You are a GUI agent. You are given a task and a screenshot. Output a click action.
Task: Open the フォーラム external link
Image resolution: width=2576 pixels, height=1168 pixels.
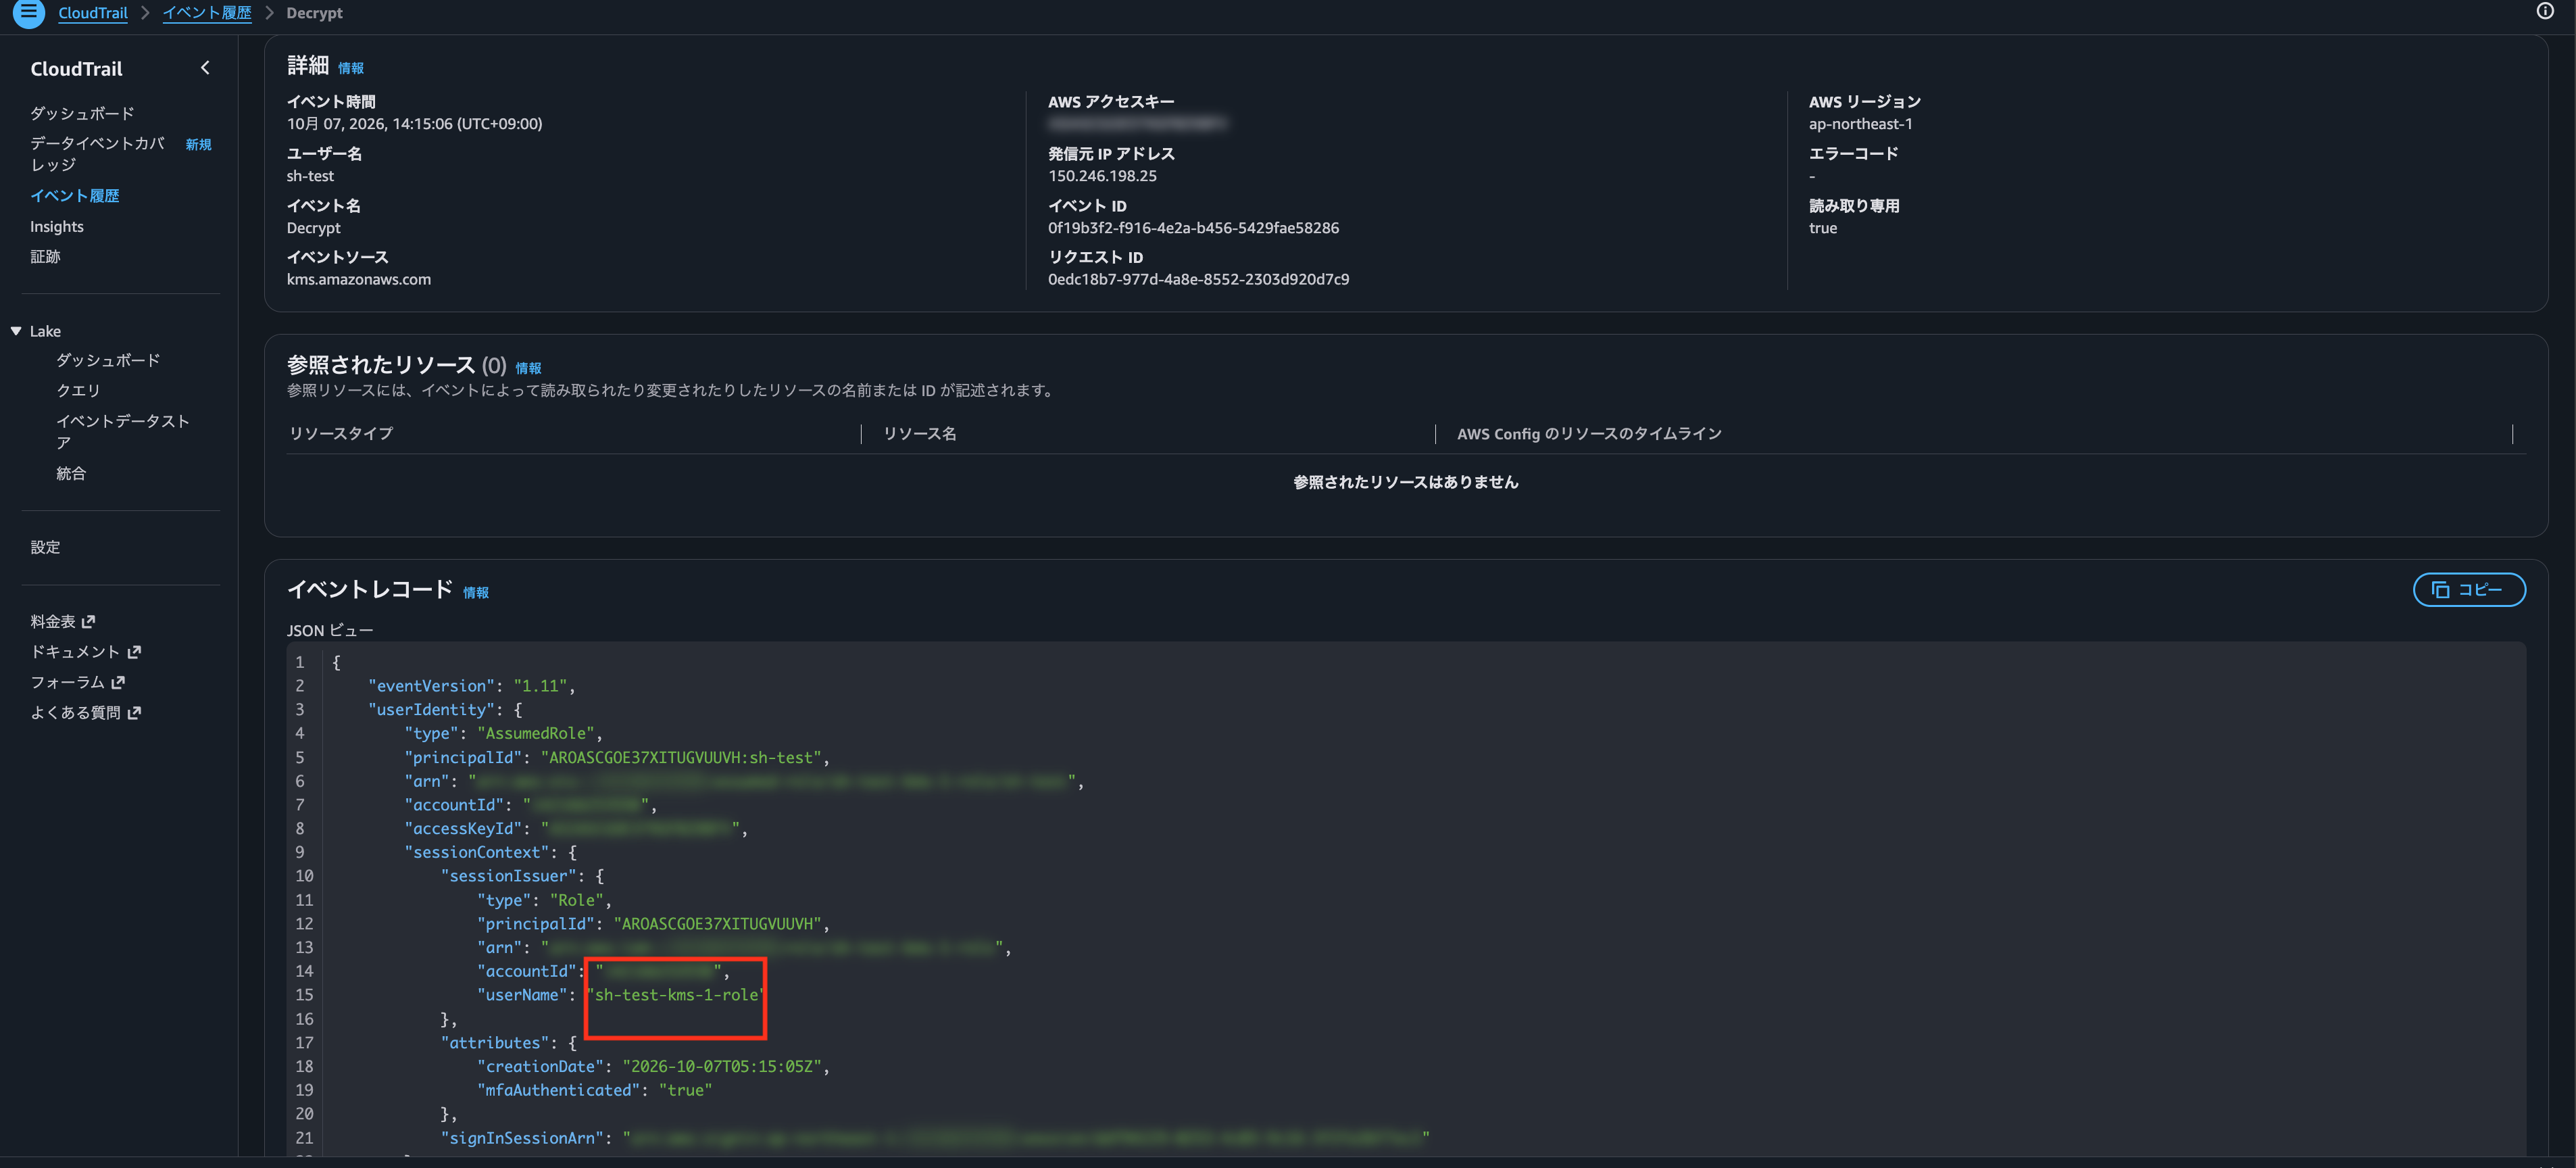click(78, 682)
